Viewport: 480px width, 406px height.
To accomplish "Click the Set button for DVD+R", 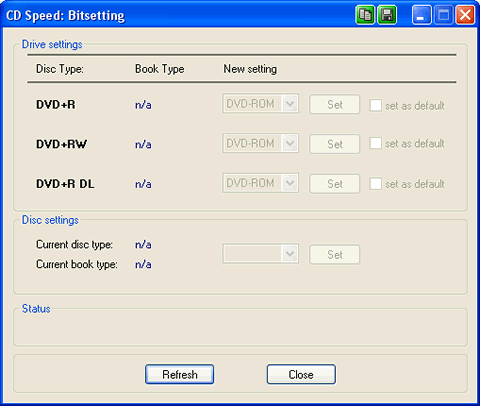I will coord(335,105).
